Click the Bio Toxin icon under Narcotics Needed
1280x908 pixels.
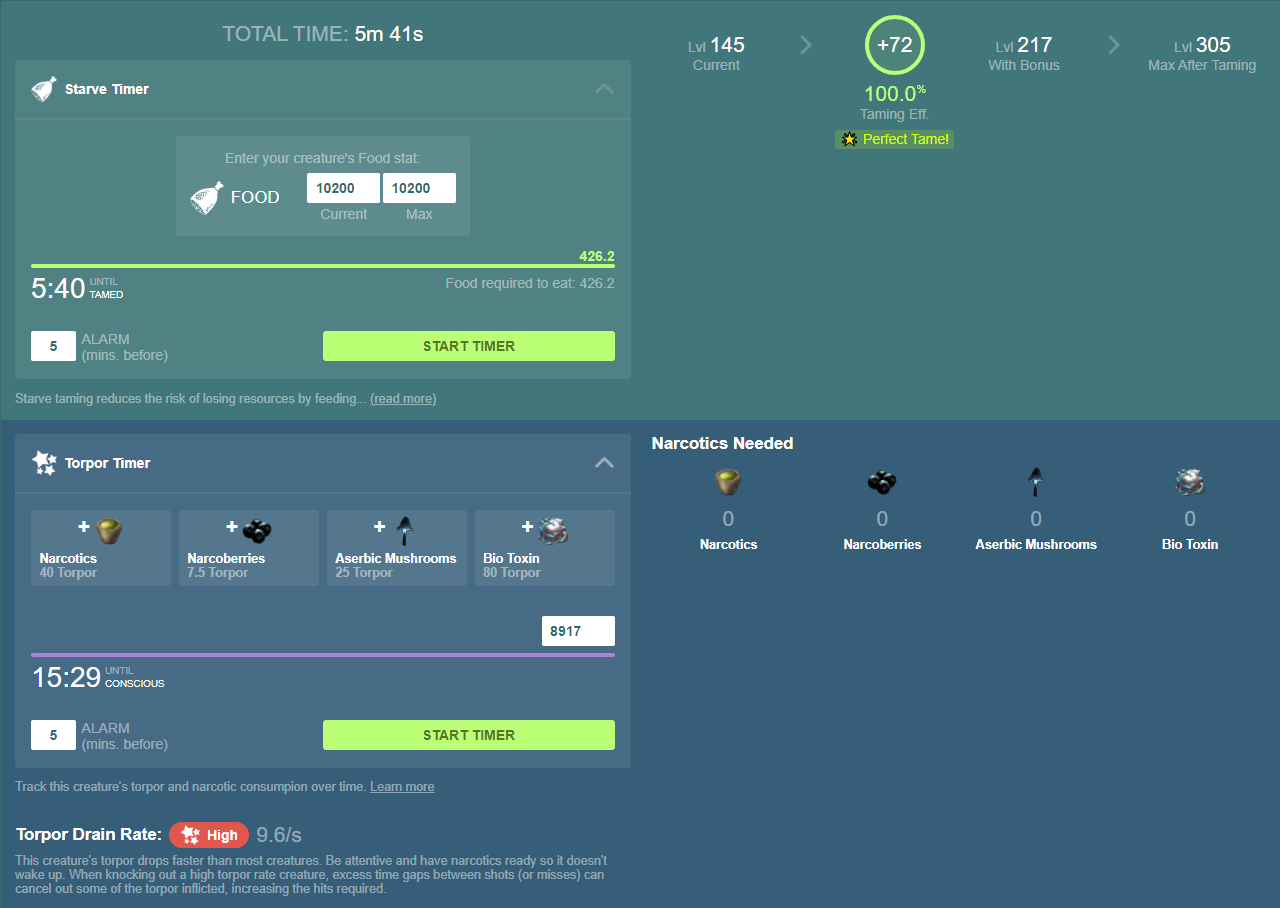[x=1190, y=483]
